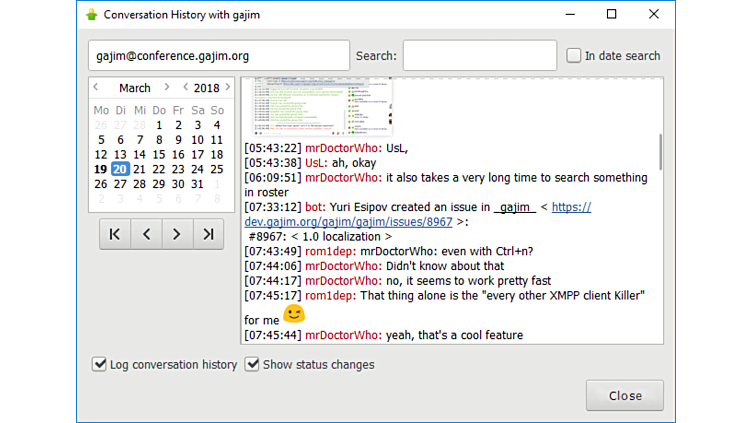Go to previous day's history
Screen dimensions: 752x423
point(146,234)
